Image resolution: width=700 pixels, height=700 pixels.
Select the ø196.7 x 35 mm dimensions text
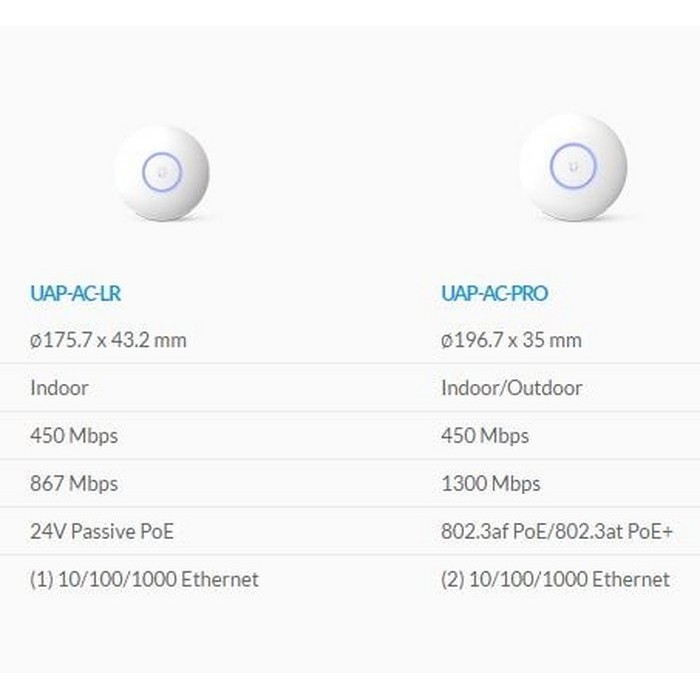511,340
